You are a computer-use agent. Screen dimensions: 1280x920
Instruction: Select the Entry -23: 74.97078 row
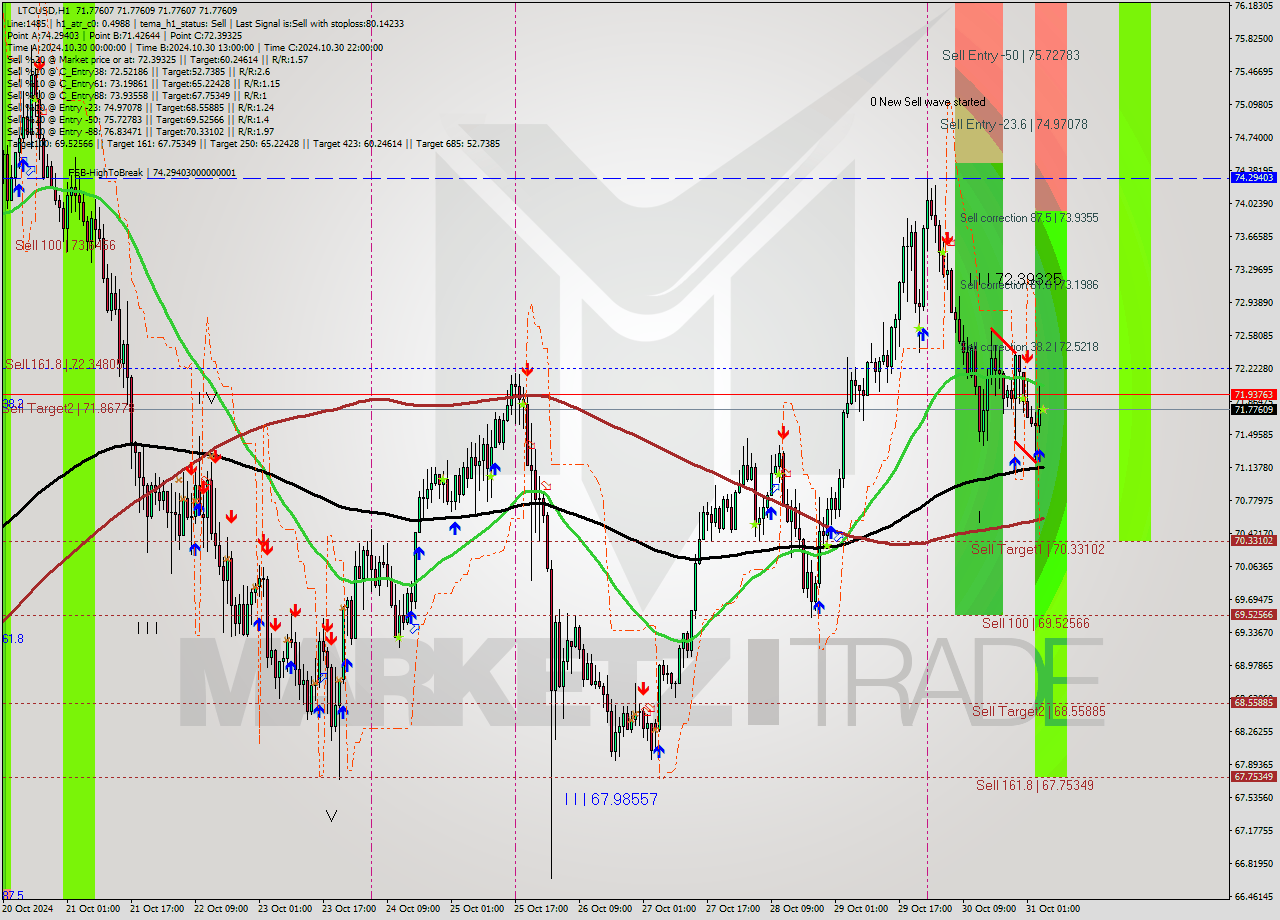tap(140, 107)
